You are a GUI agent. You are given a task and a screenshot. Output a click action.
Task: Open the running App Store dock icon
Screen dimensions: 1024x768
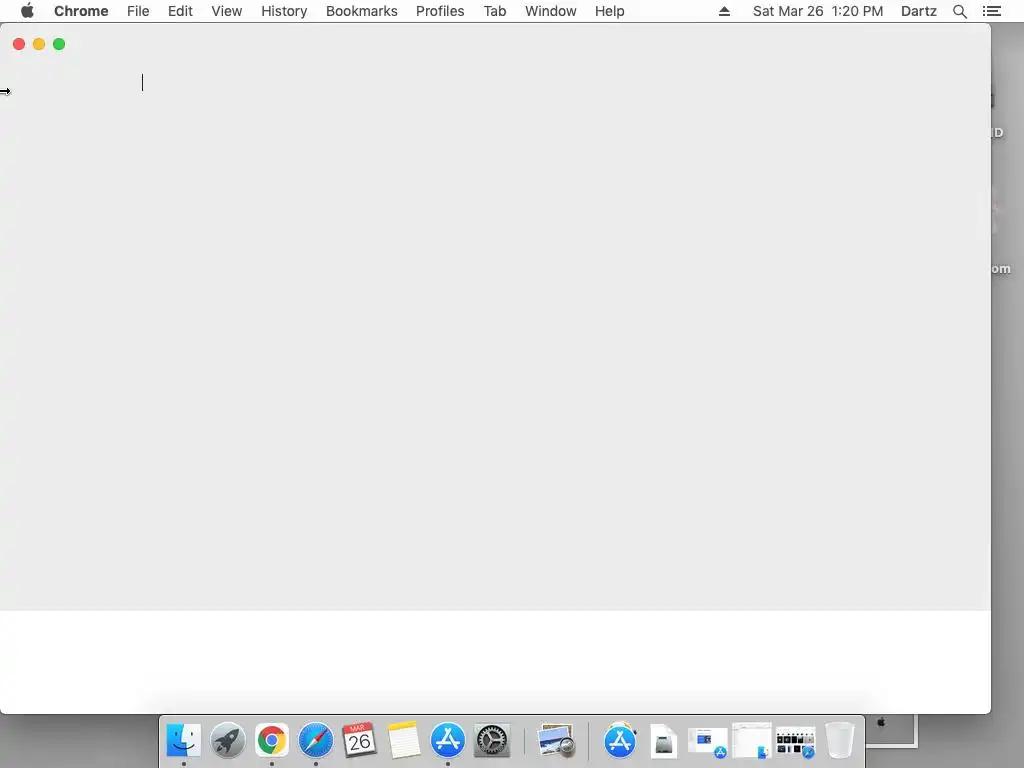coord(447,741)
